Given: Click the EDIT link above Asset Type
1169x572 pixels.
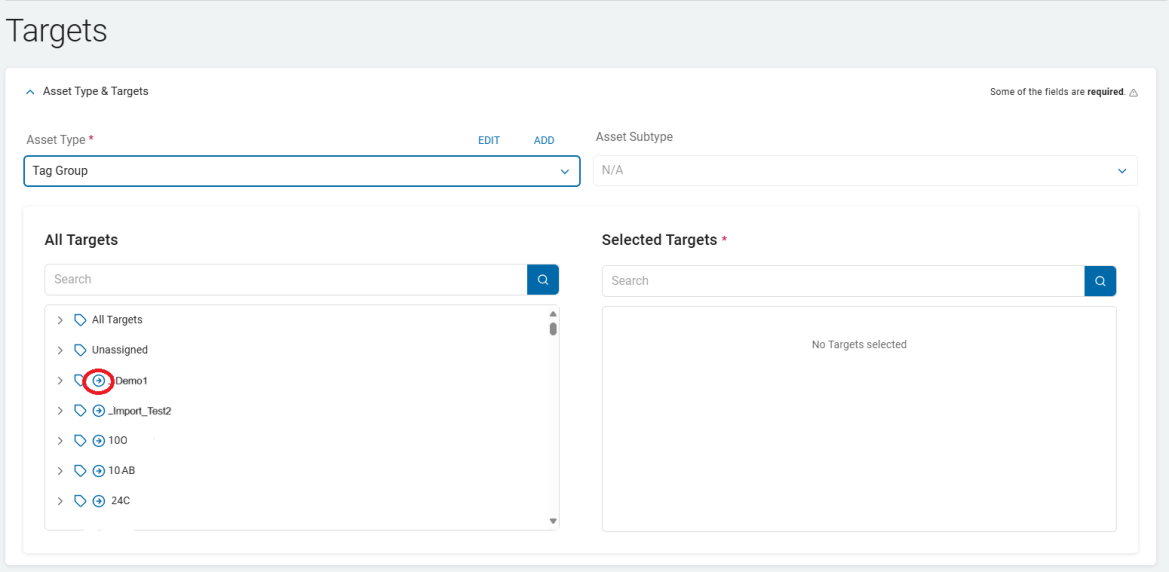Looking at the screenshot, I should coord(489,141).
